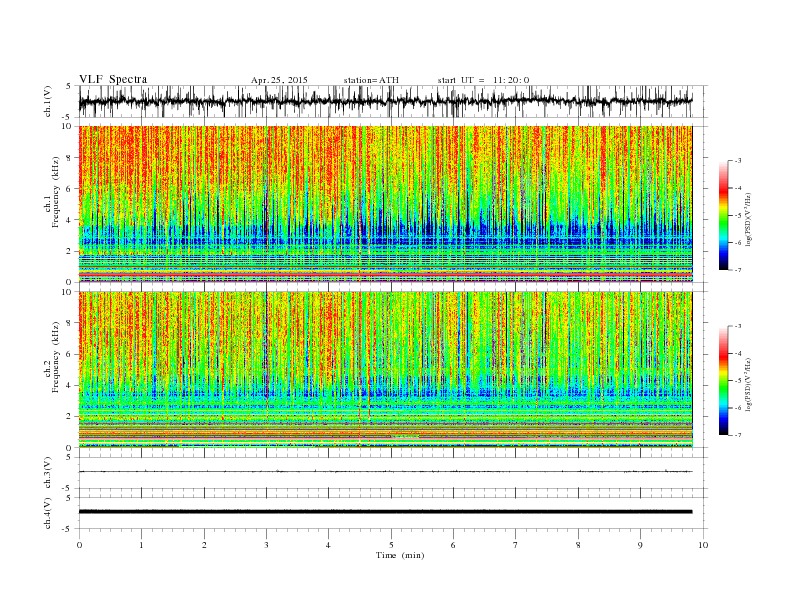
Task: Select the "start UT = 11:20:0" header text
Action: 483,80
